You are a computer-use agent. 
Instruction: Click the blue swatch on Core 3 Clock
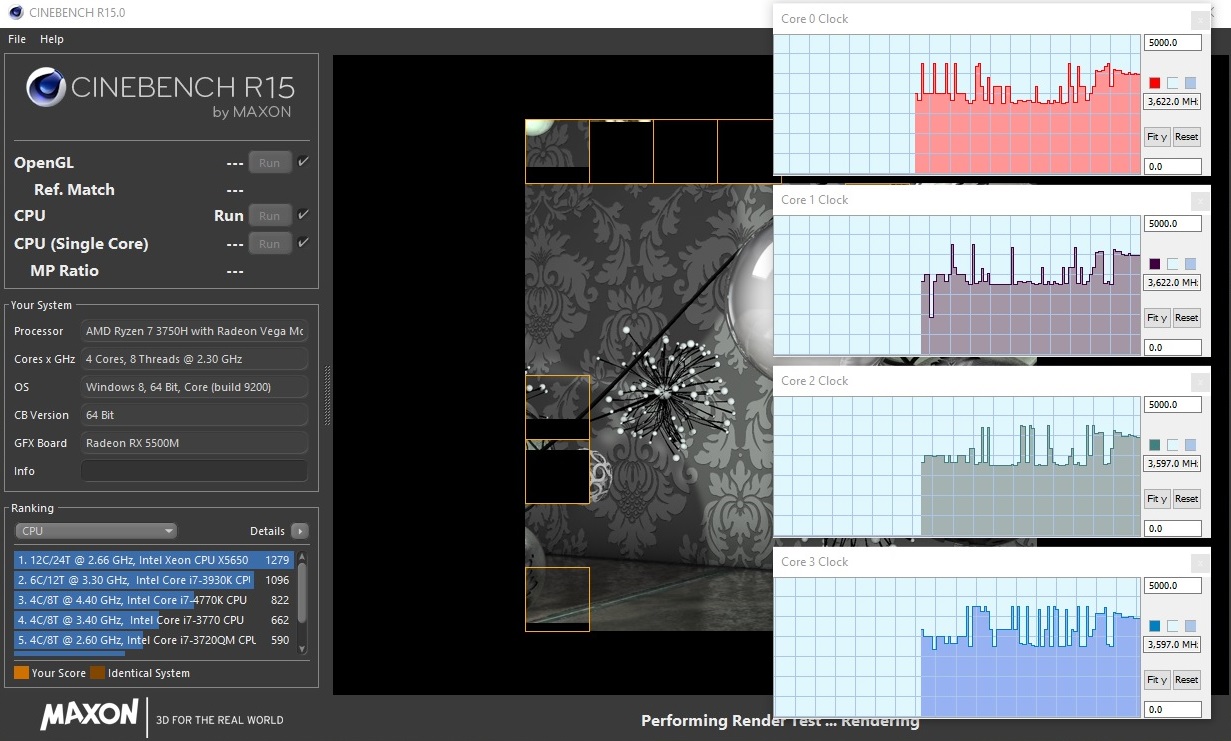[x=1155, y=626]
